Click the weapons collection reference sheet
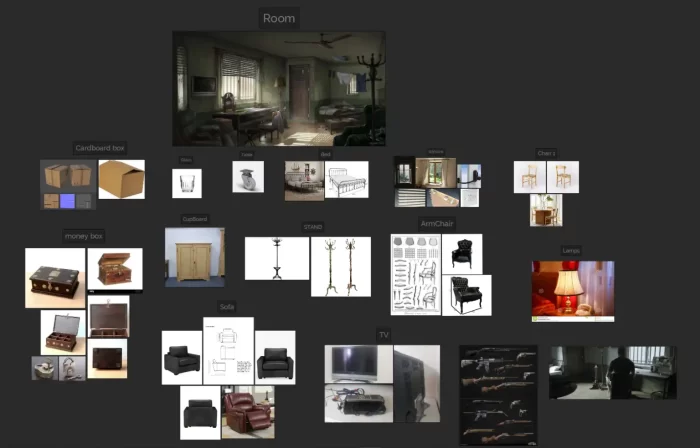The image size is (700, 448). pyautogui.click(x=498, y=394)
